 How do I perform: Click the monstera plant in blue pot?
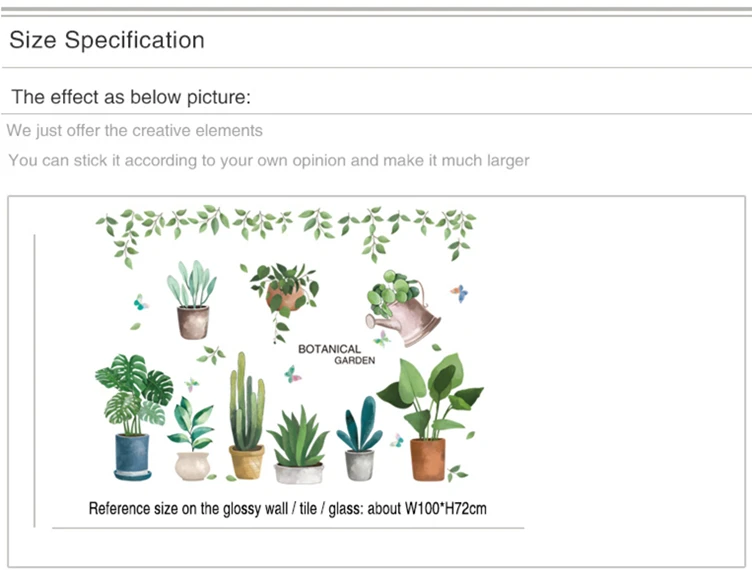click(x=133, y=417)
